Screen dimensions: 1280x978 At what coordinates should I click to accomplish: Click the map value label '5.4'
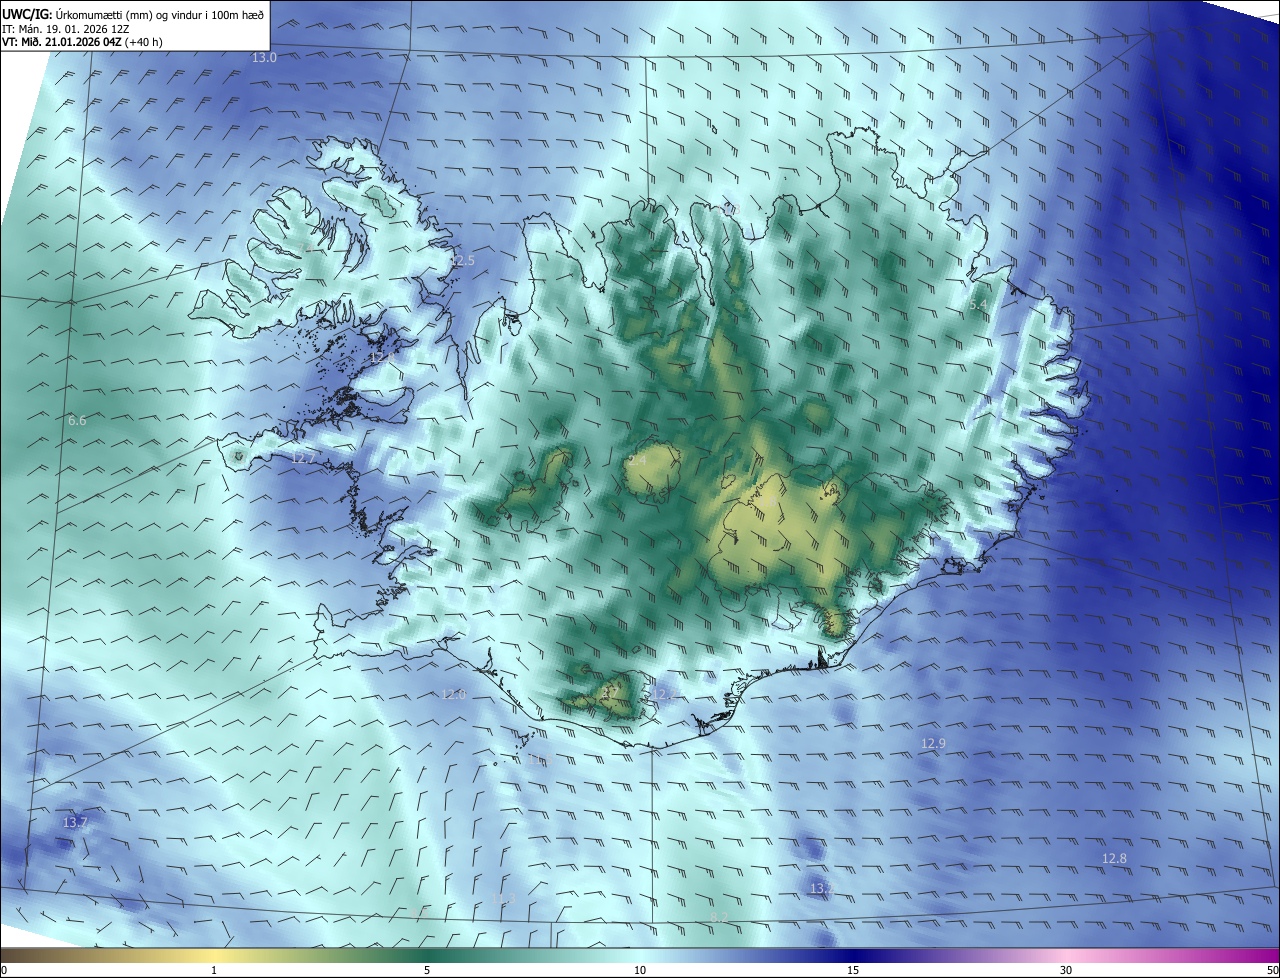point(978,304)
